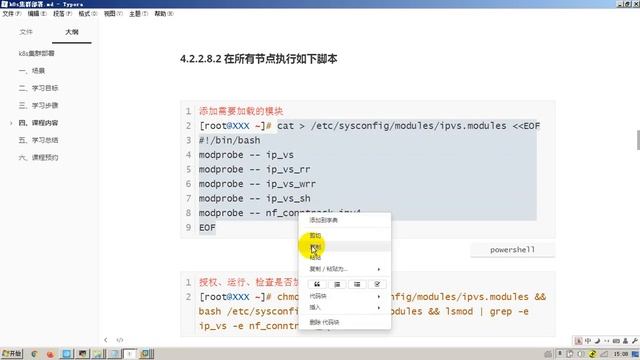Click the soft keyboard icon in the IME bar
Viewport: 640px width, 360px height.
tap(616, 340)
